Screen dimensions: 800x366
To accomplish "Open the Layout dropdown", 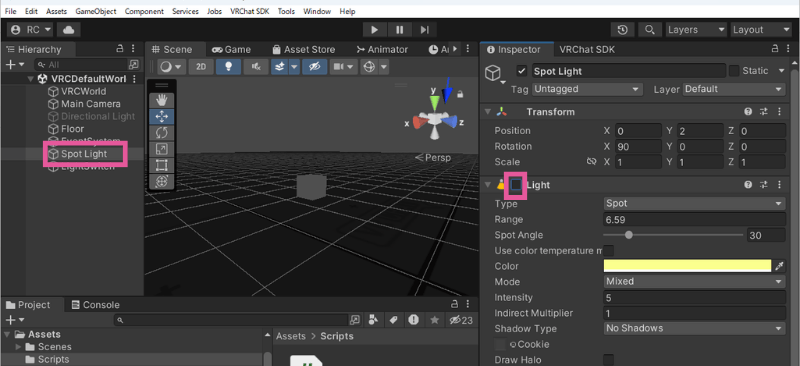I will click(760, 30).
